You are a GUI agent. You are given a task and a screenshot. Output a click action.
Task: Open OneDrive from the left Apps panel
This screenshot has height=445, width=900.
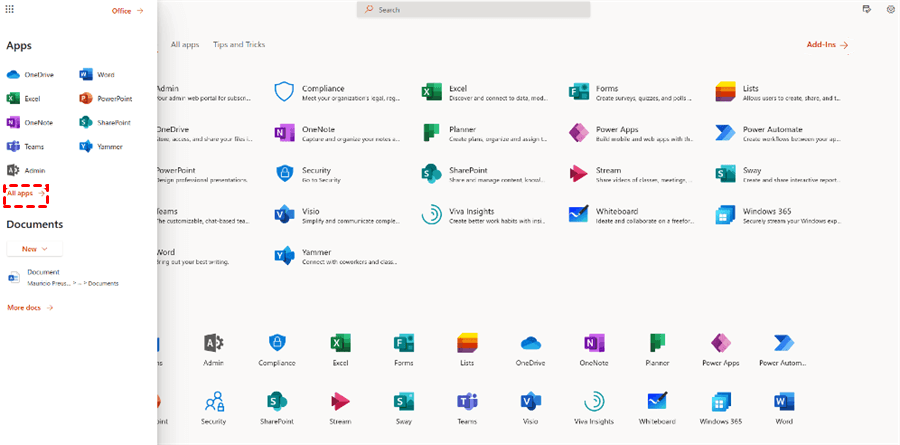(30, 75)
